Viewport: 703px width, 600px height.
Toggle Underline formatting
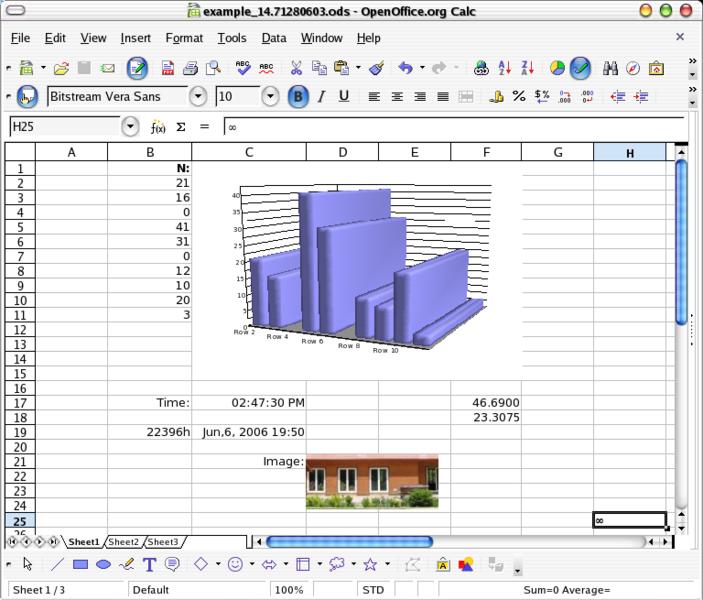[x=344, y=97]
